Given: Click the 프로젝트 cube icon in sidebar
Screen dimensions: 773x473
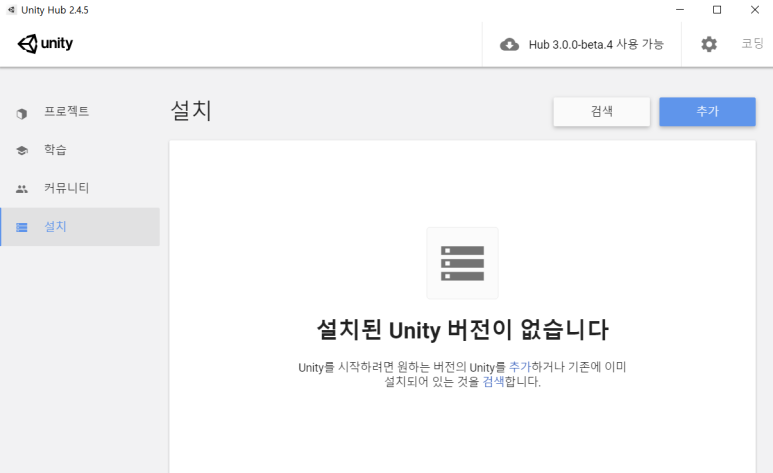Looking at the screenshot, I should [x=22, y=114].
